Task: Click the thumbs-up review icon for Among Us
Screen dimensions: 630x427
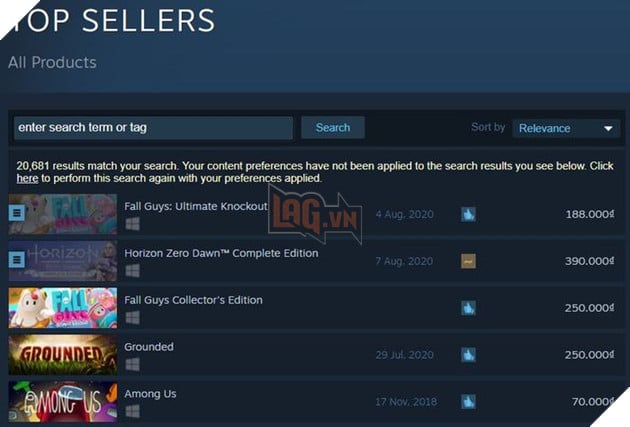Action: pos(468,402)
